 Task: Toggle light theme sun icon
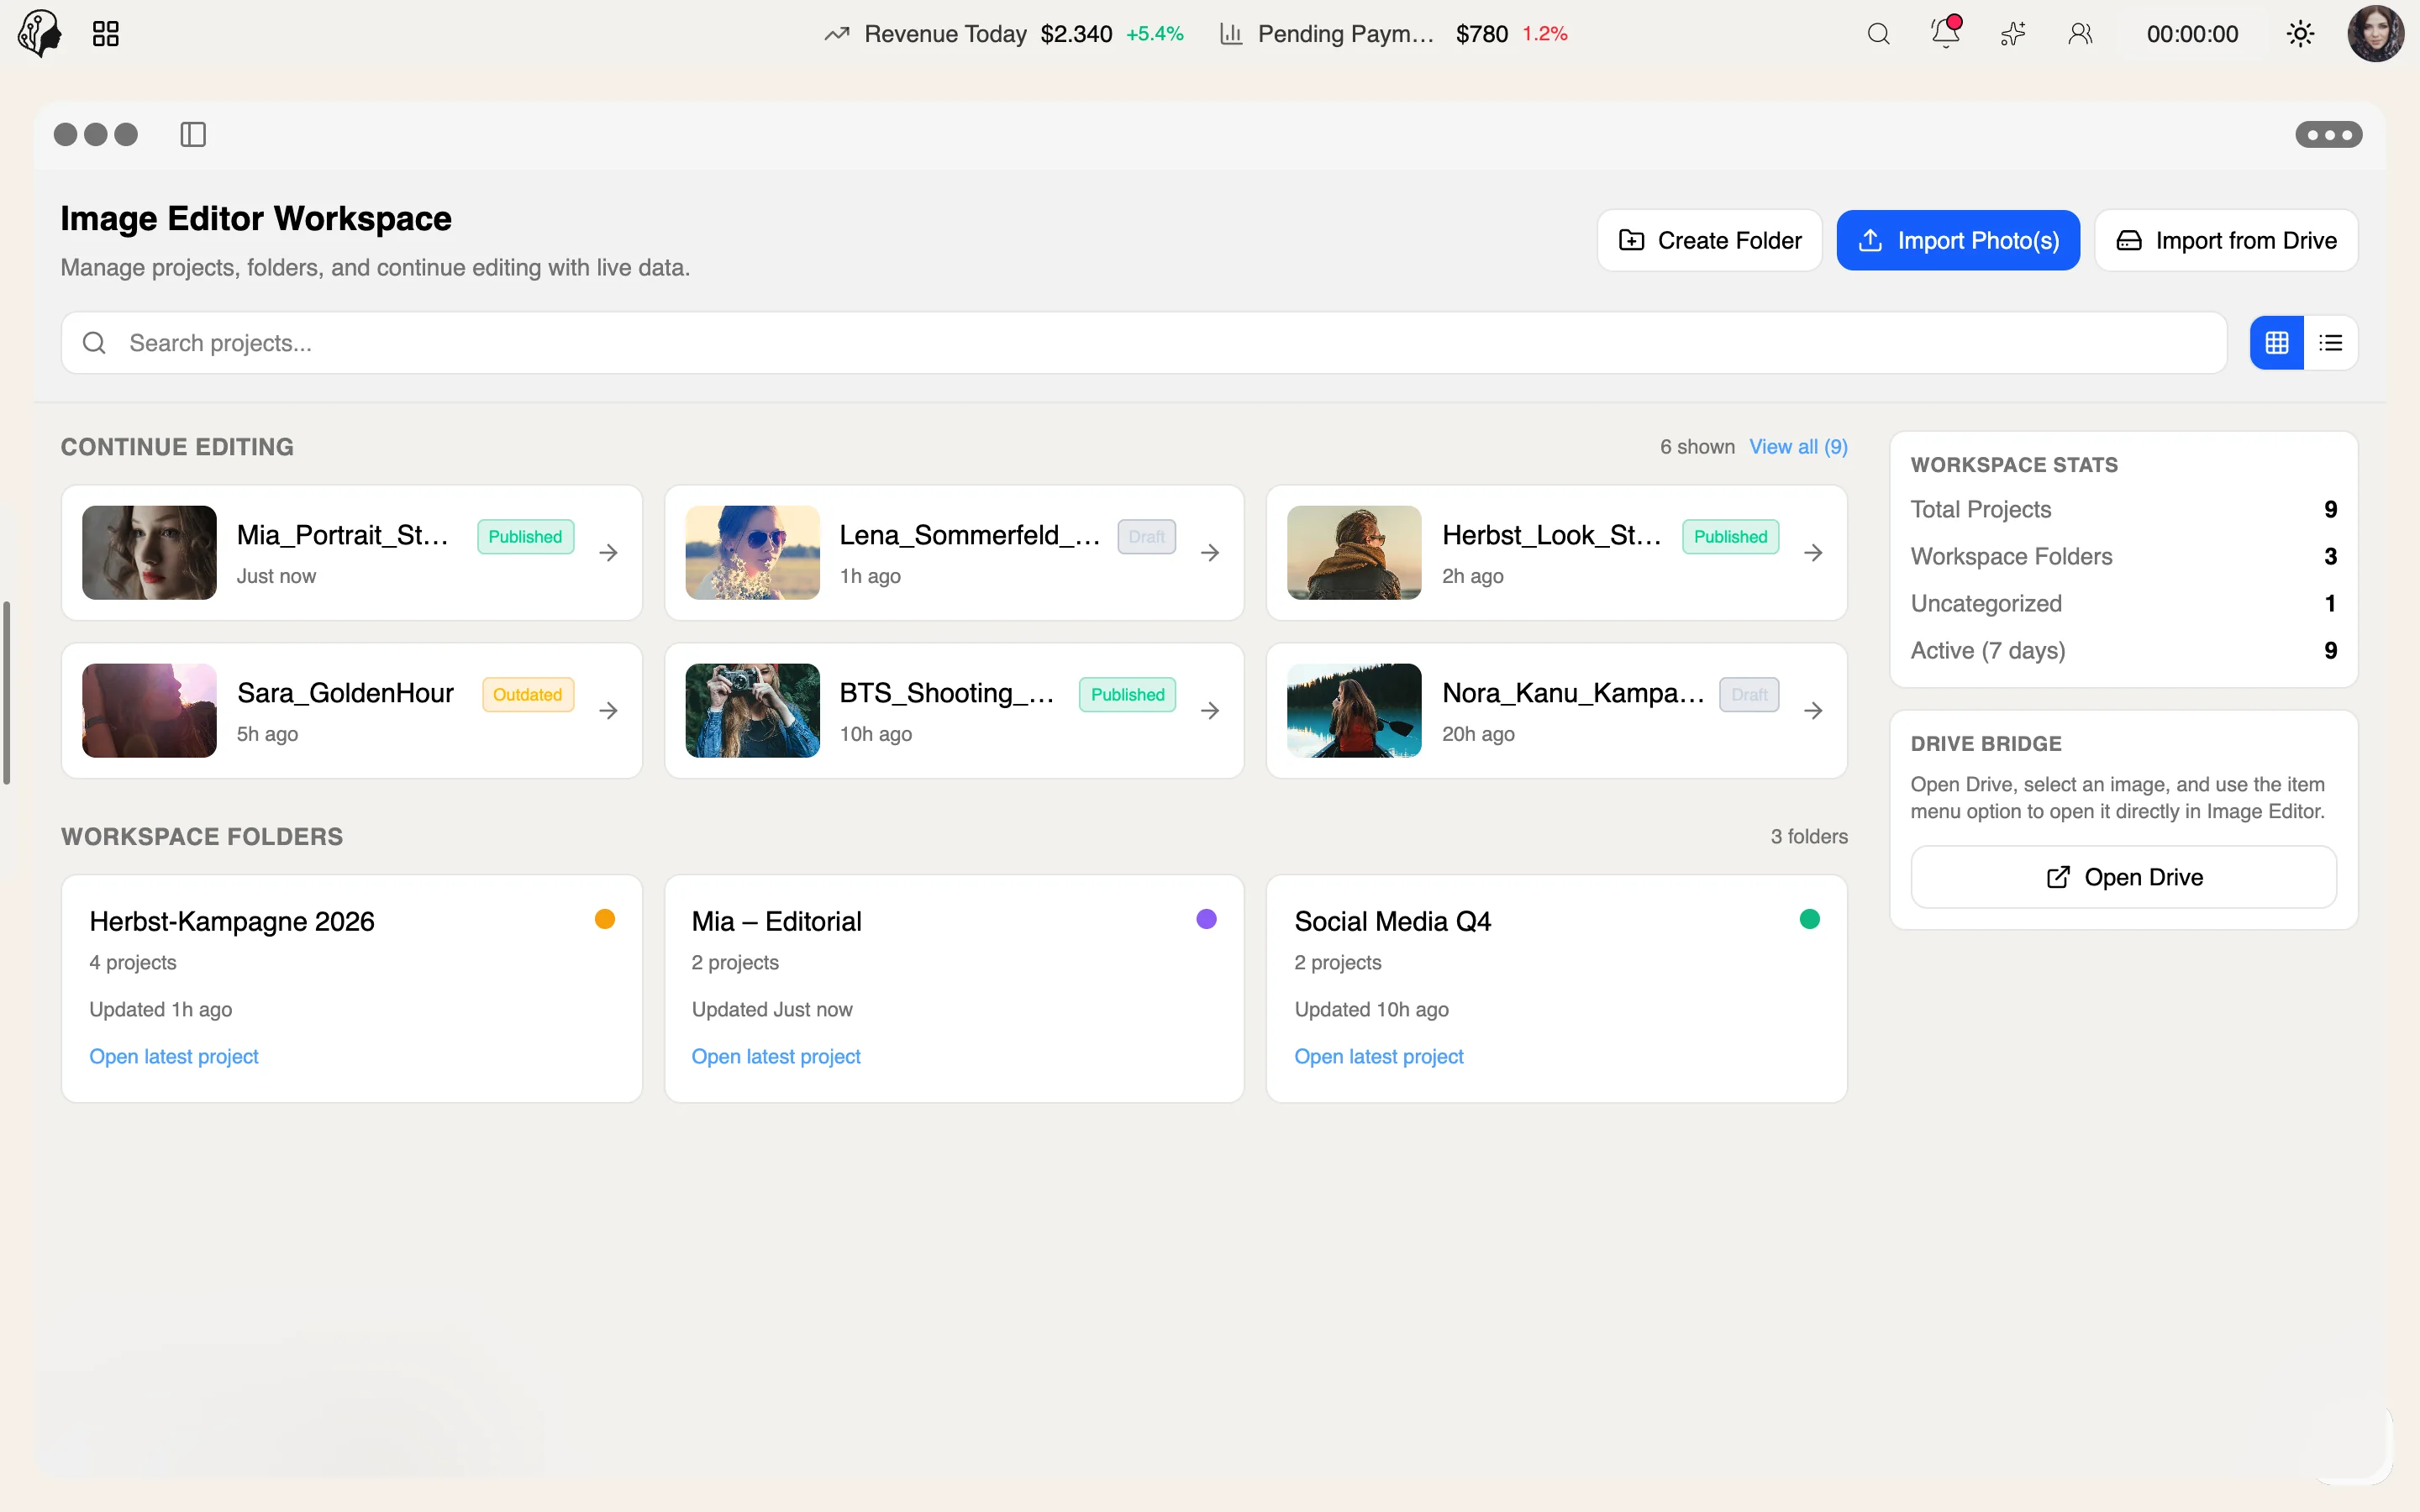pyautogui.click(x=2300, y=34)
